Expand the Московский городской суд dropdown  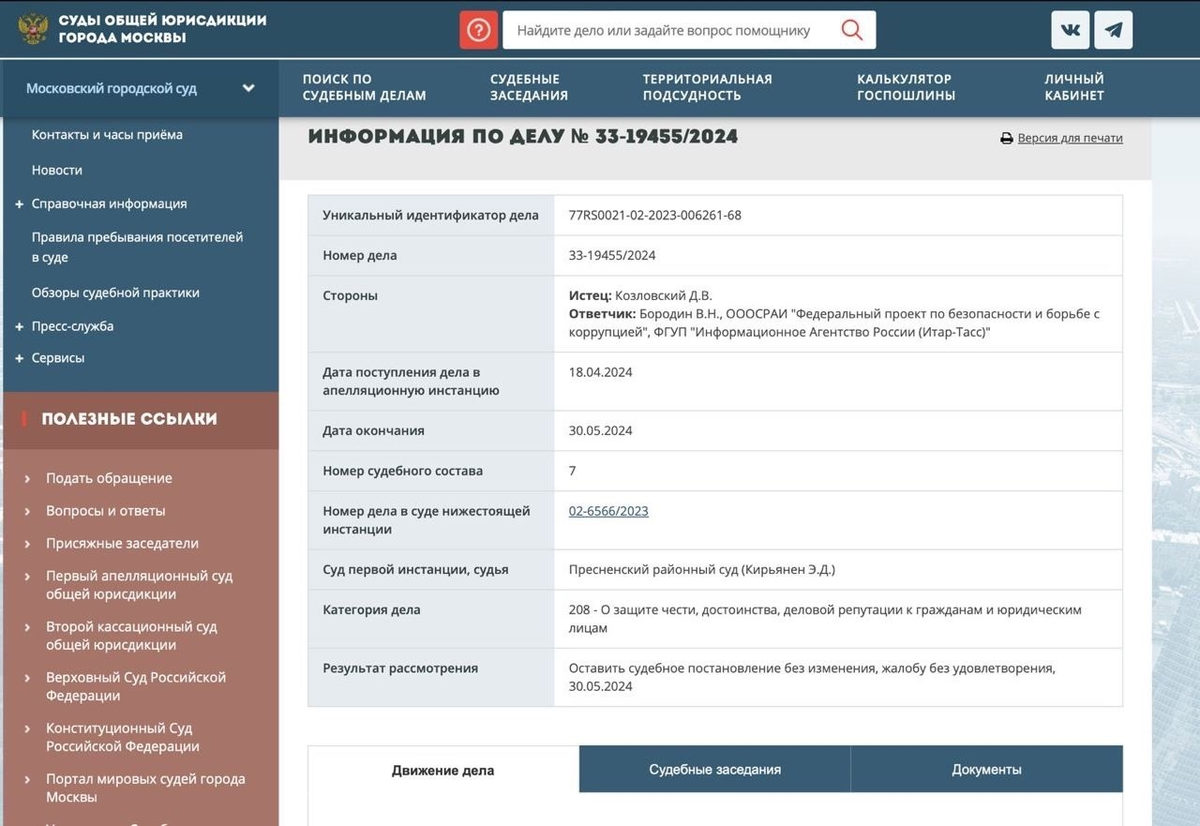(248, 88)
